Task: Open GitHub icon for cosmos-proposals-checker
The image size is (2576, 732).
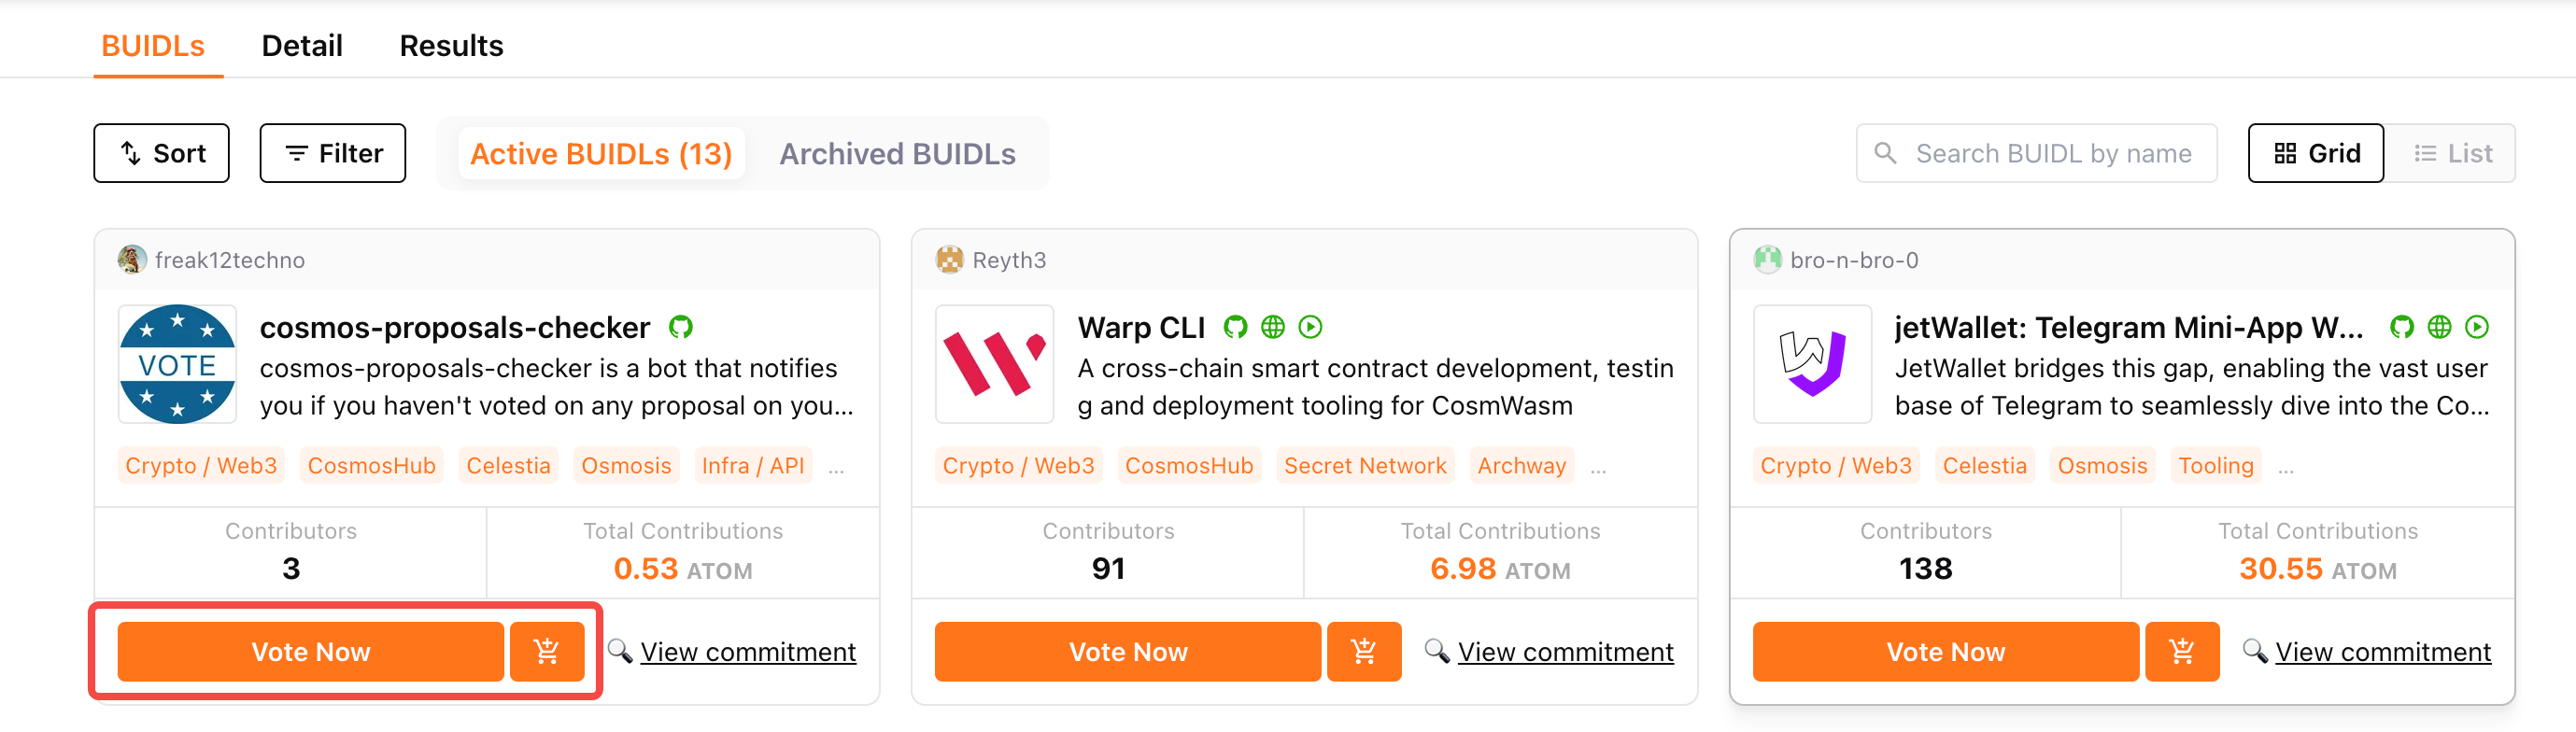Action: [x=681, y=327]
